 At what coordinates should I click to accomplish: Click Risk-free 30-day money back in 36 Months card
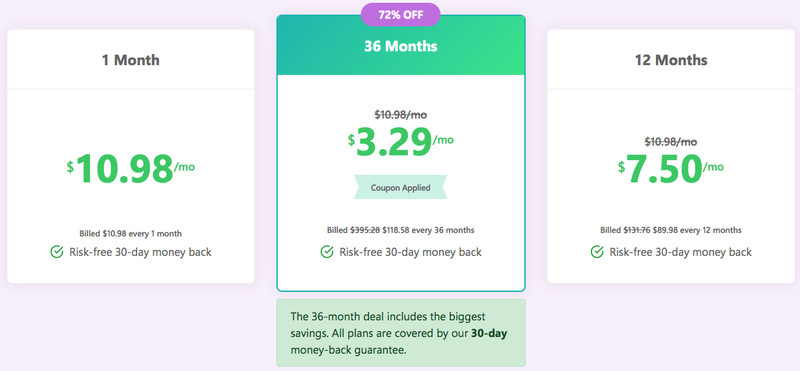tap(410, 252)
